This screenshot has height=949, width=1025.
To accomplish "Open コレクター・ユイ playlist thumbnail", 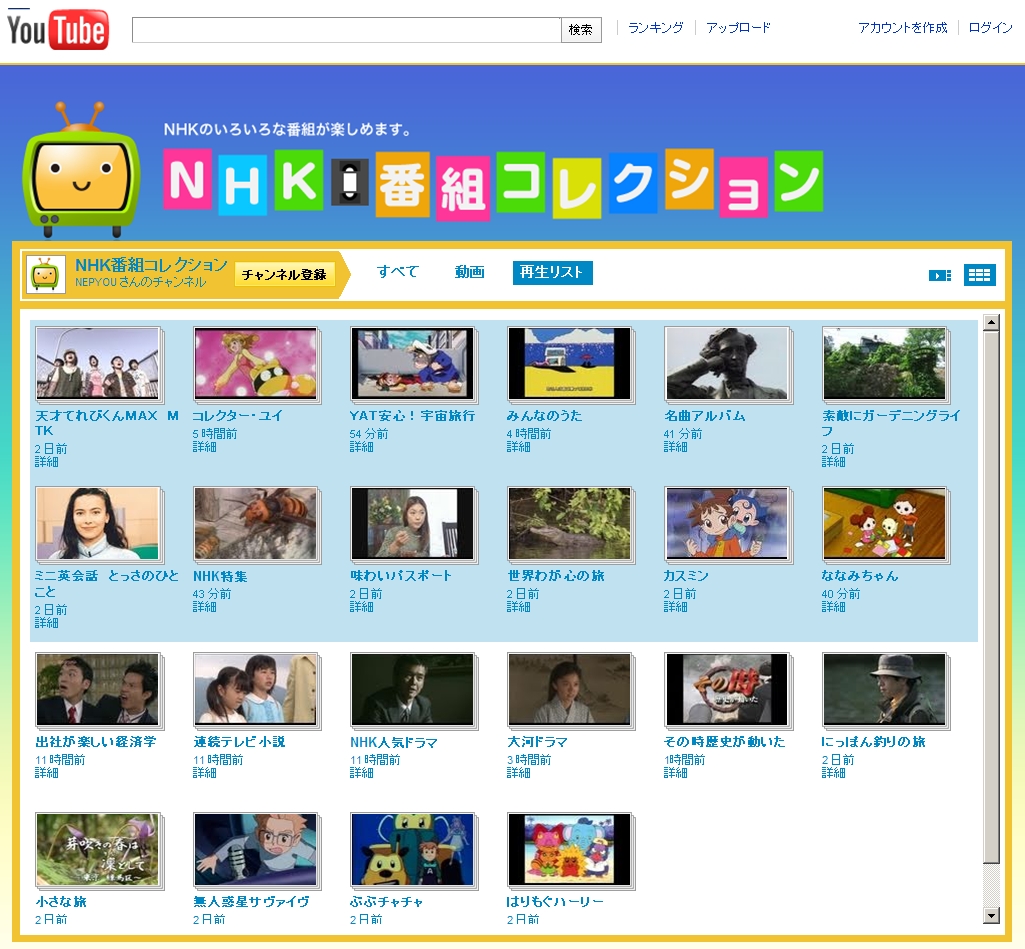I will click(x=256, y=363).
